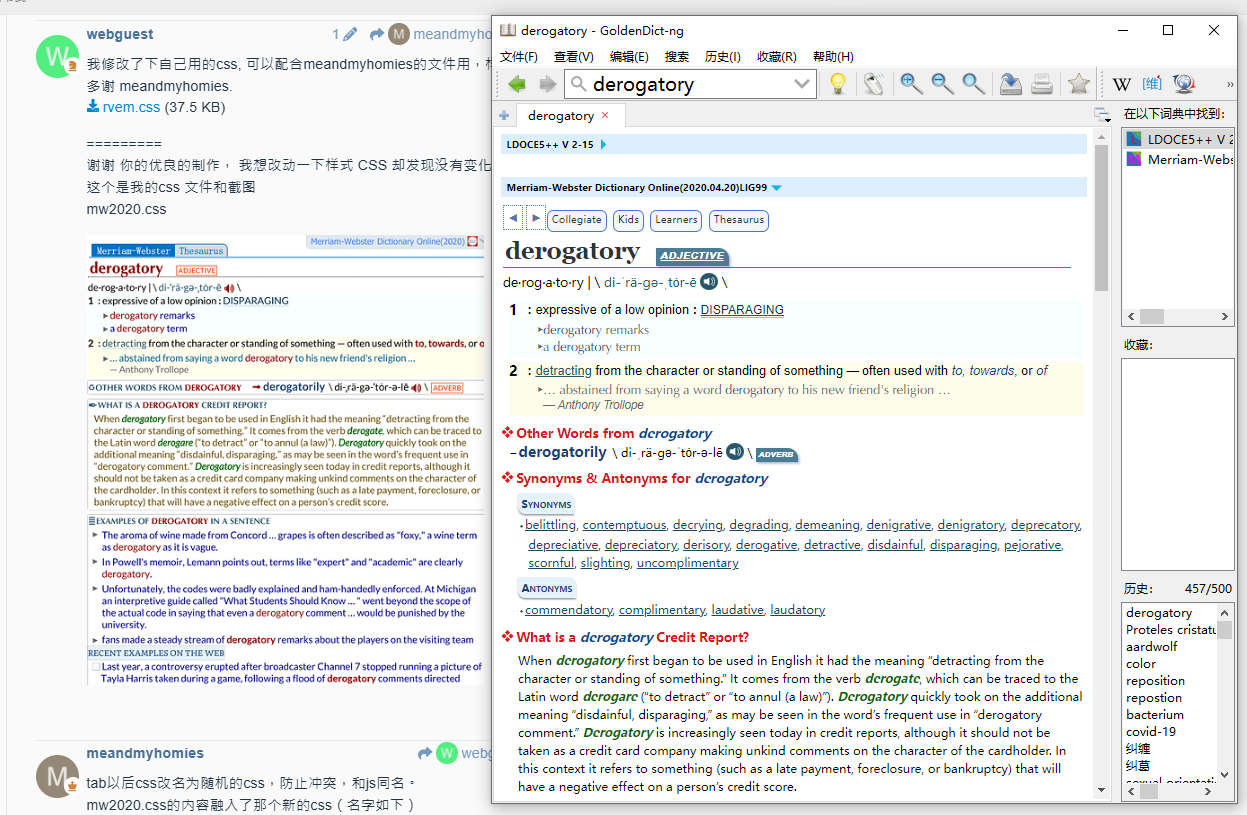Select the Collegiate button
The image size is (1247, 815).
(x=577, y=219)
